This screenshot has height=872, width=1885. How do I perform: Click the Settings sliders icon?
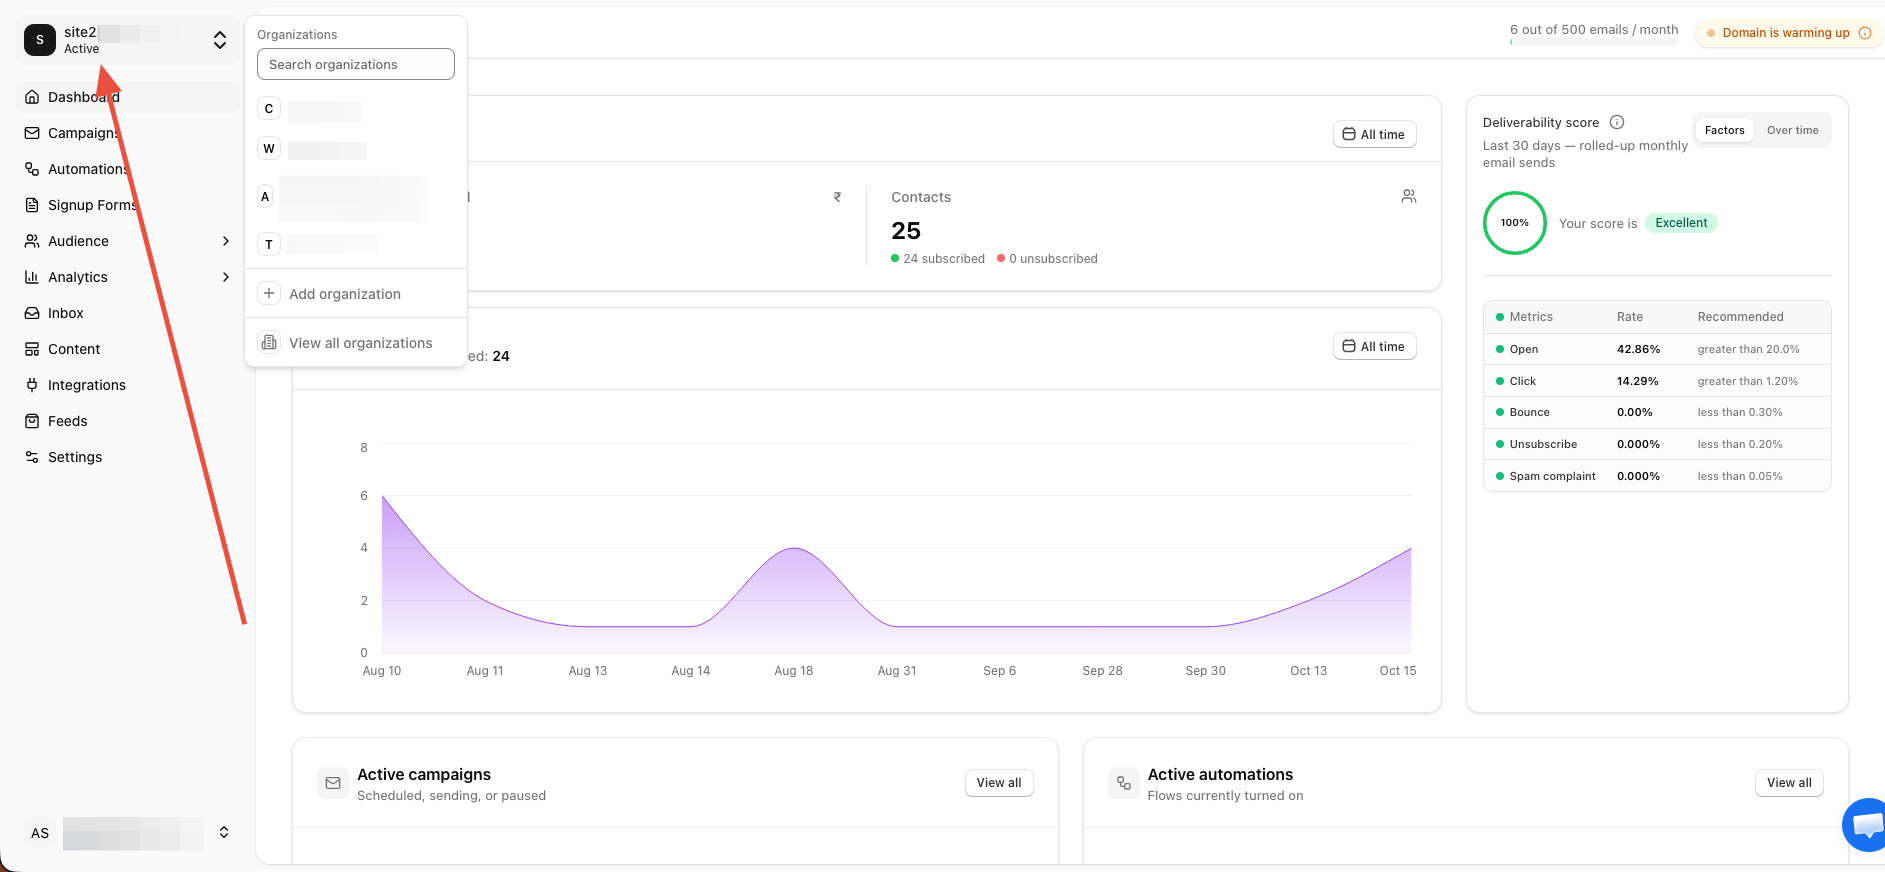coord(32,457)
